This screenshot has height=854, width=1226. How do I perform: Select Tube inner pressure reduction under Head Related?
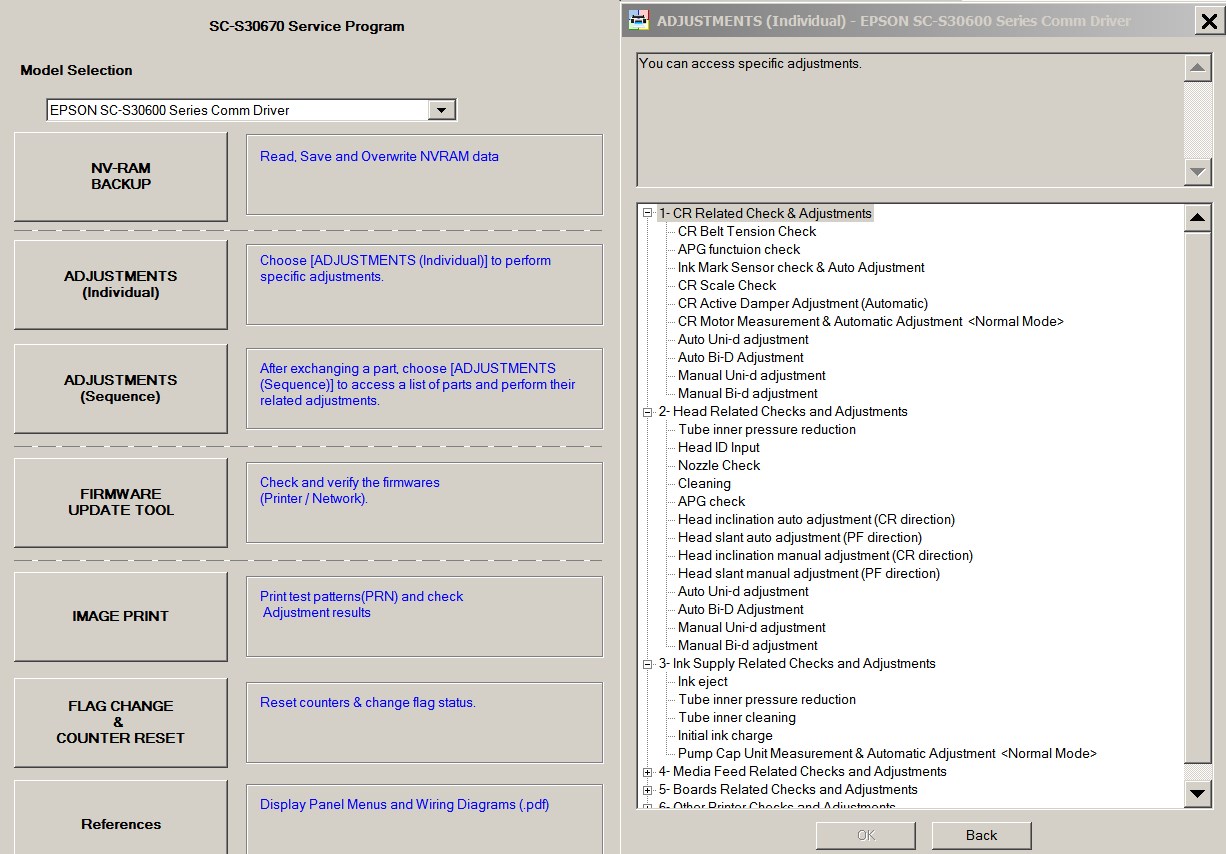click(767, 429)
